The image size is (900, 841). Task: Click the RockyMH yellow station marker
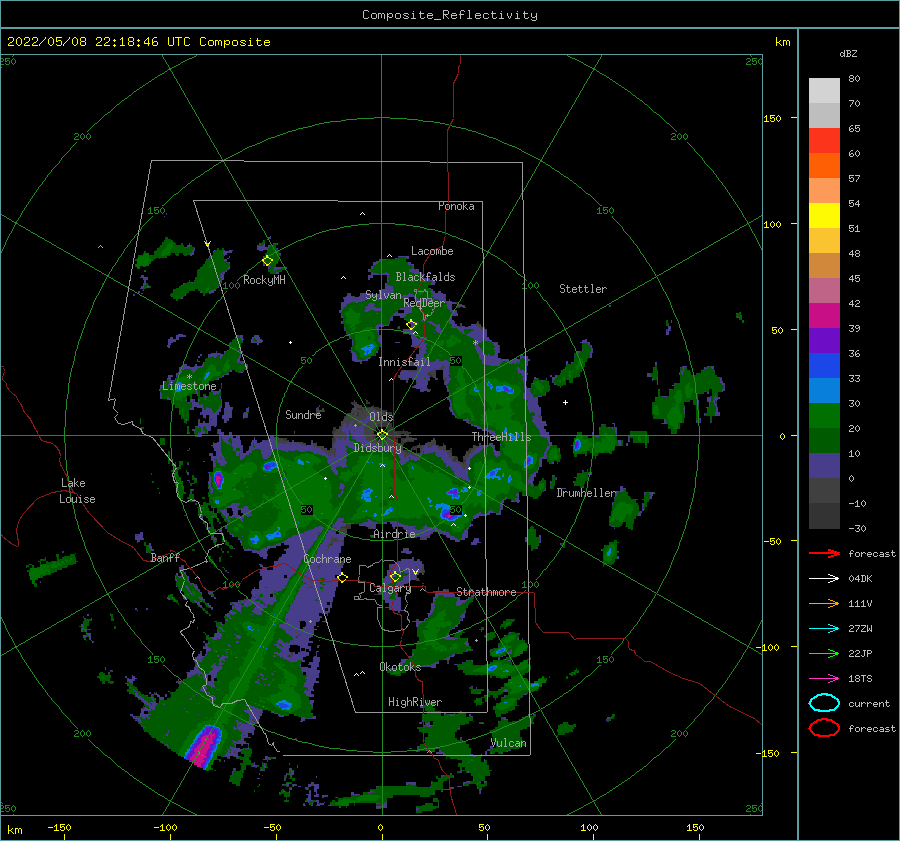coord(267,261)
